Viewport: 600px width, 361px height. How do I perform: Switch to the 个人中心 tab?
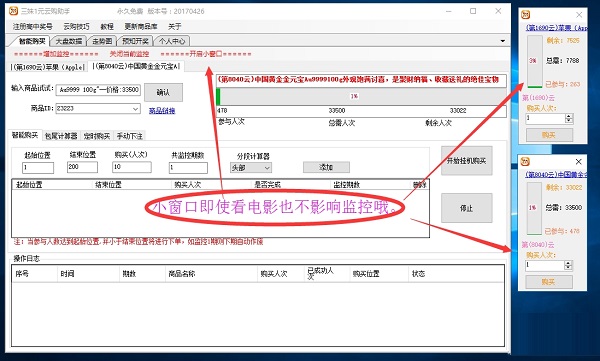coord(172,41)
